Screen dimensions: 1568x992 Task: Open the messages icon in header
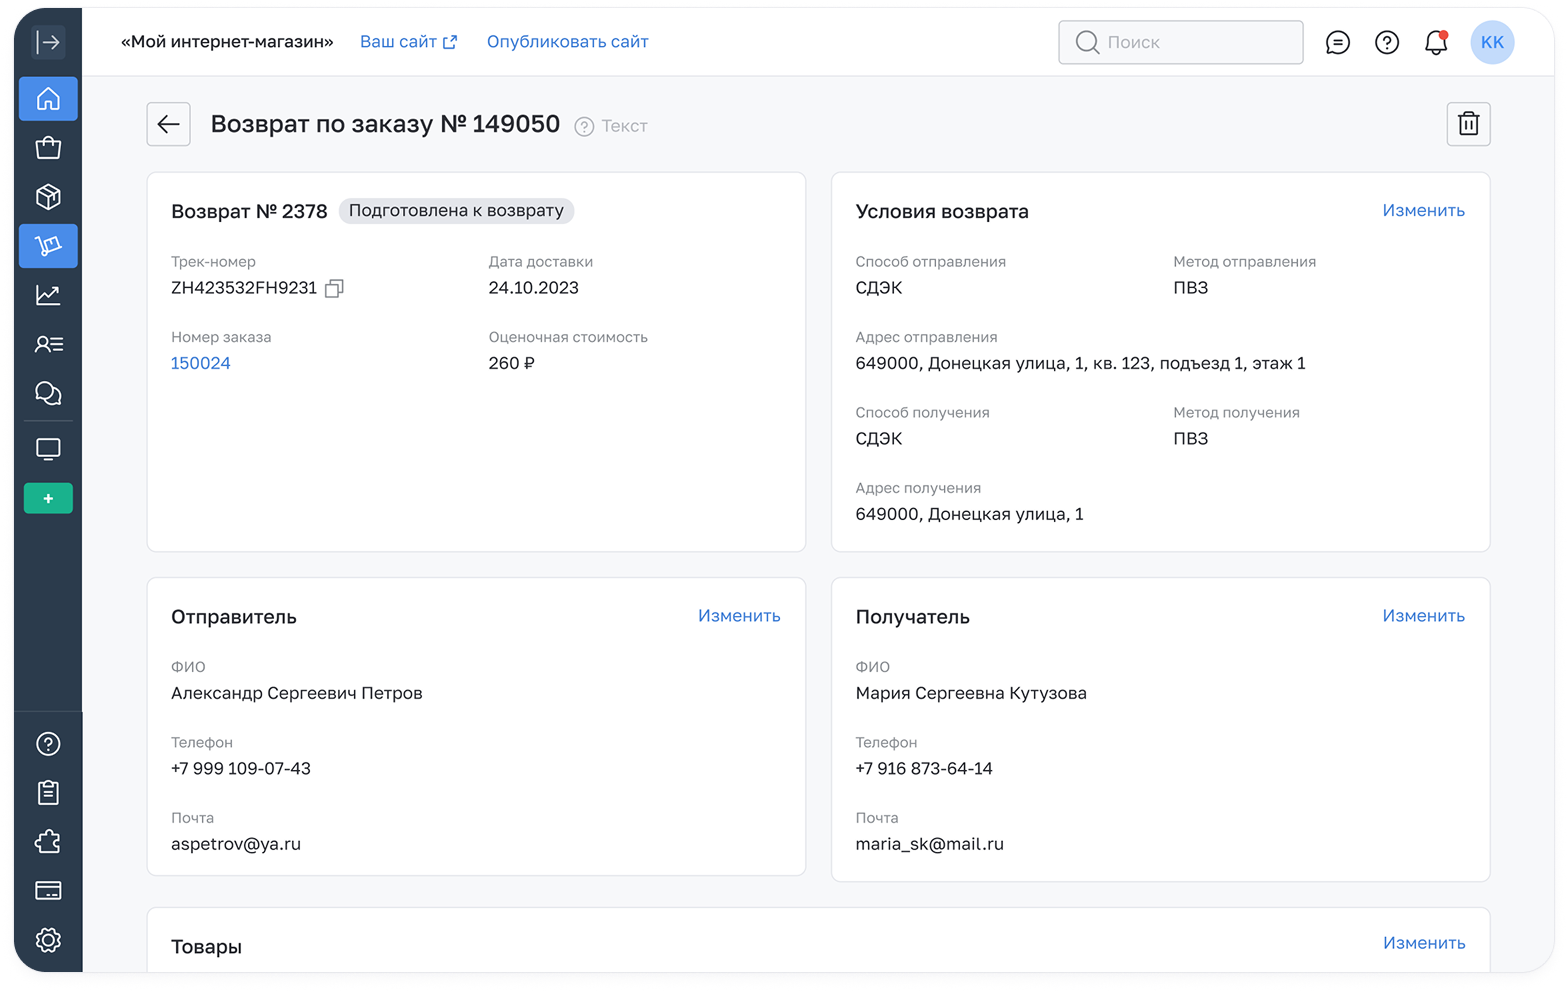1337,42
